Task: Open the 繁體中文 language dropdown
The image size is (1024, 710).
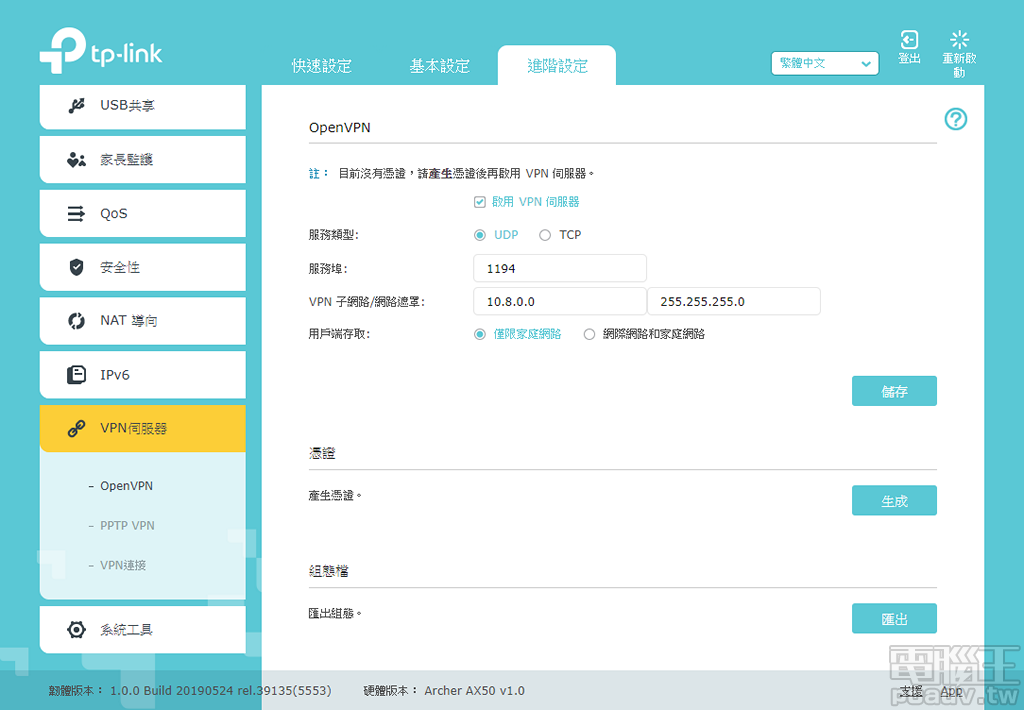Action: (824, 62)
